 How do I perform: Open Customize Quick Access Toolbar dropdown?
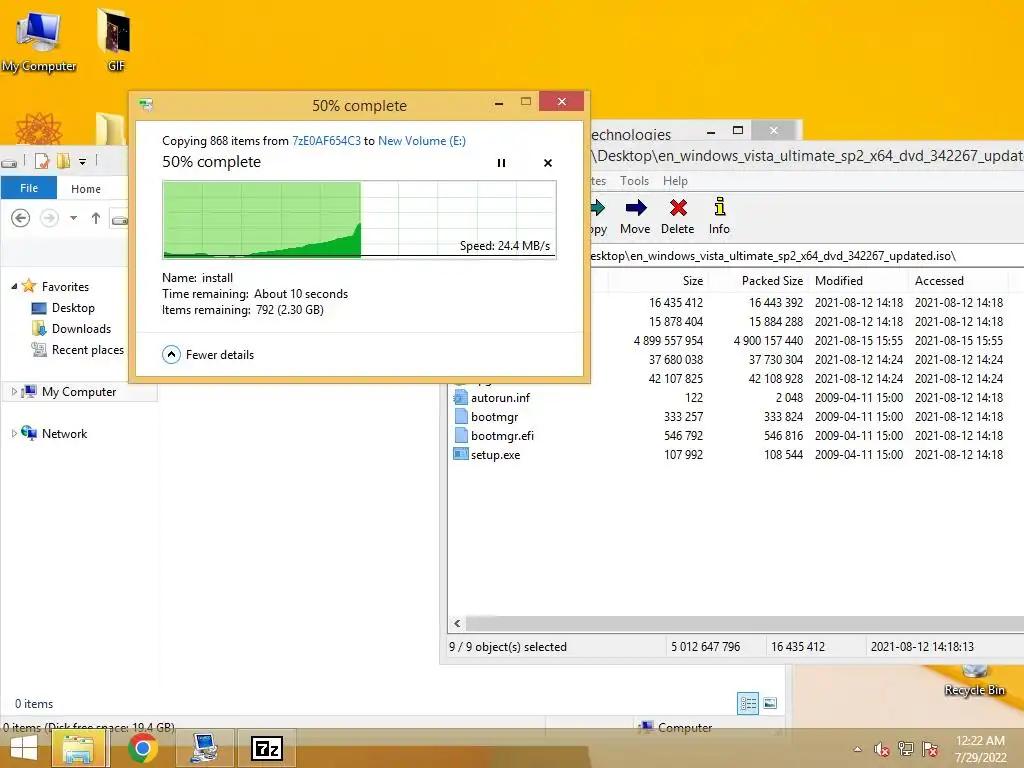(82, 161)
